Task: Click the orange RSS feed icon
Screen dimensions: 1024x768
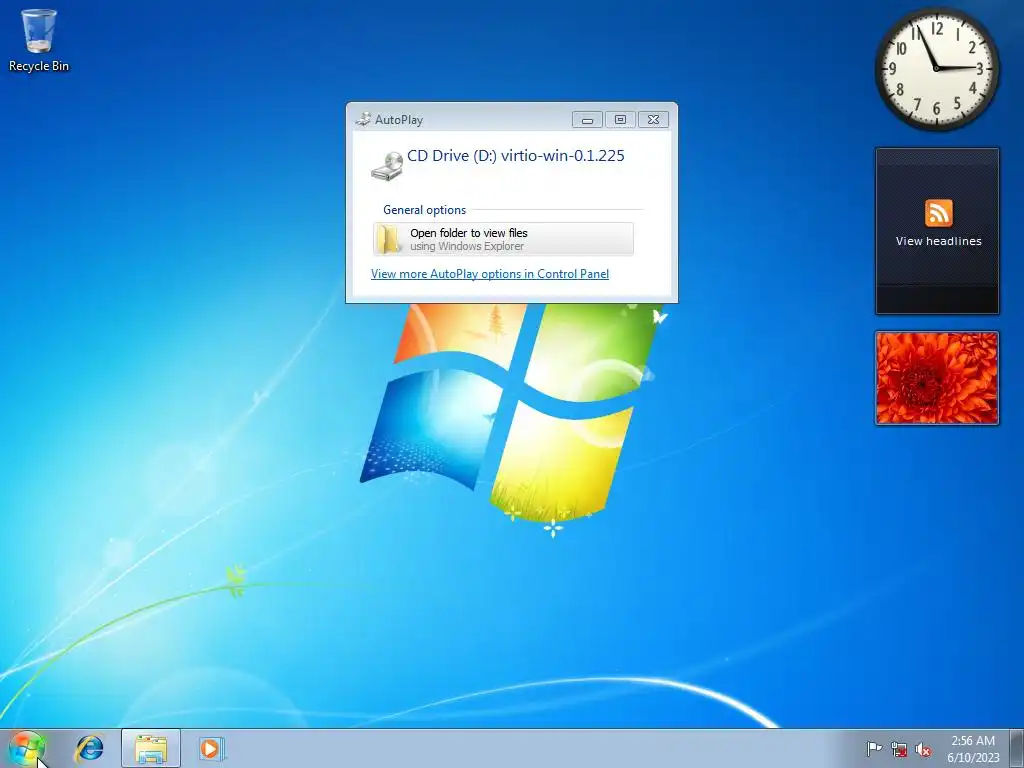Action: 938,213
